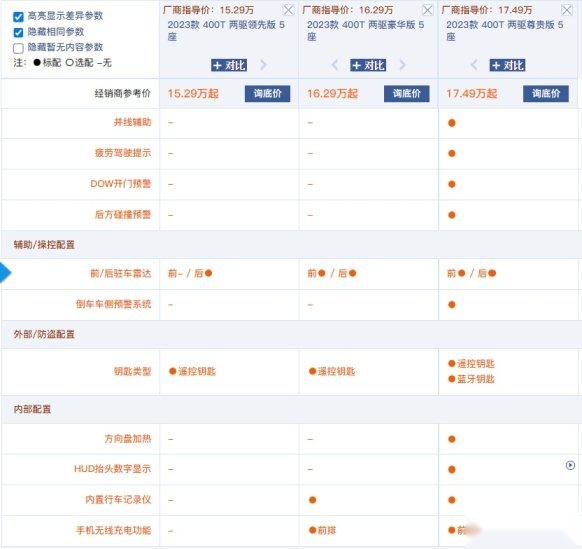Click the 钥匙类型 parameter label
The image size is (582, 549).
click(x=133, y=371)
